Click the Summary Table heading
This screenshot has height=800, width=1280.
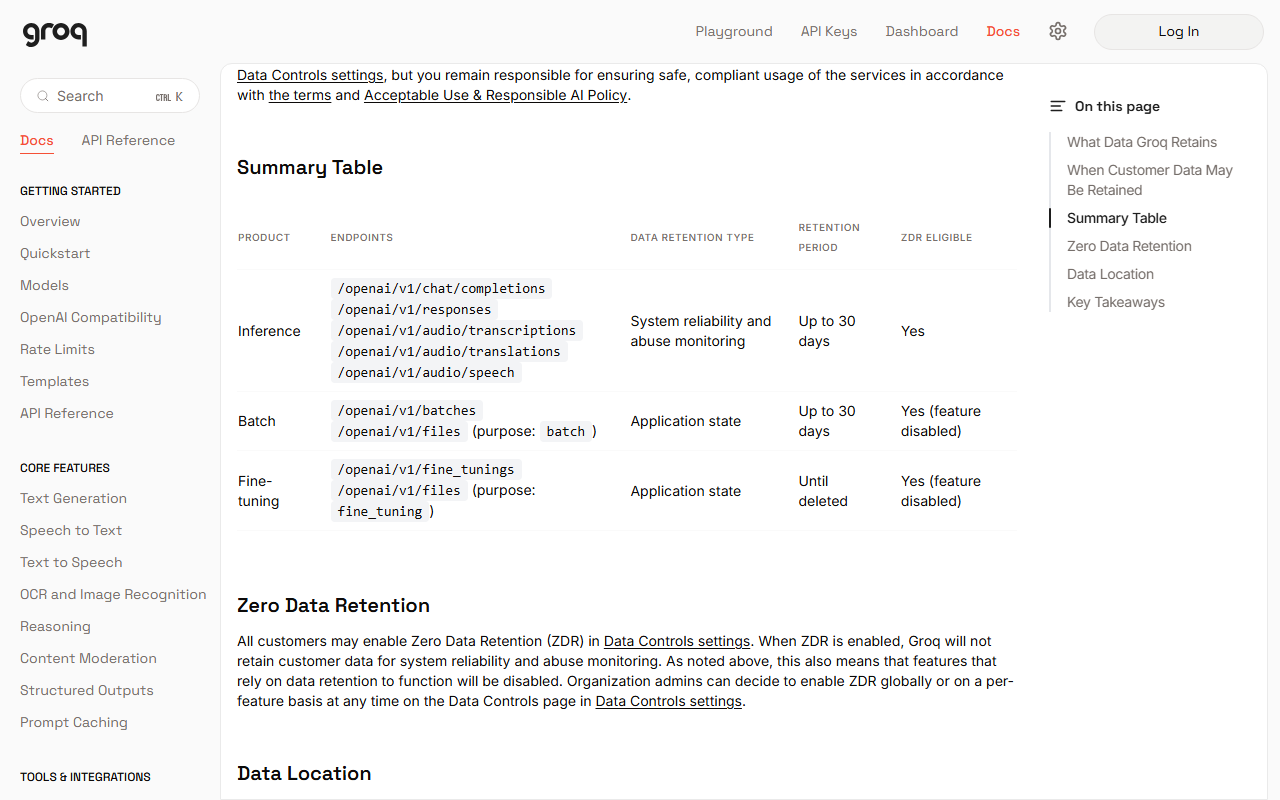(x=310, y=167)
